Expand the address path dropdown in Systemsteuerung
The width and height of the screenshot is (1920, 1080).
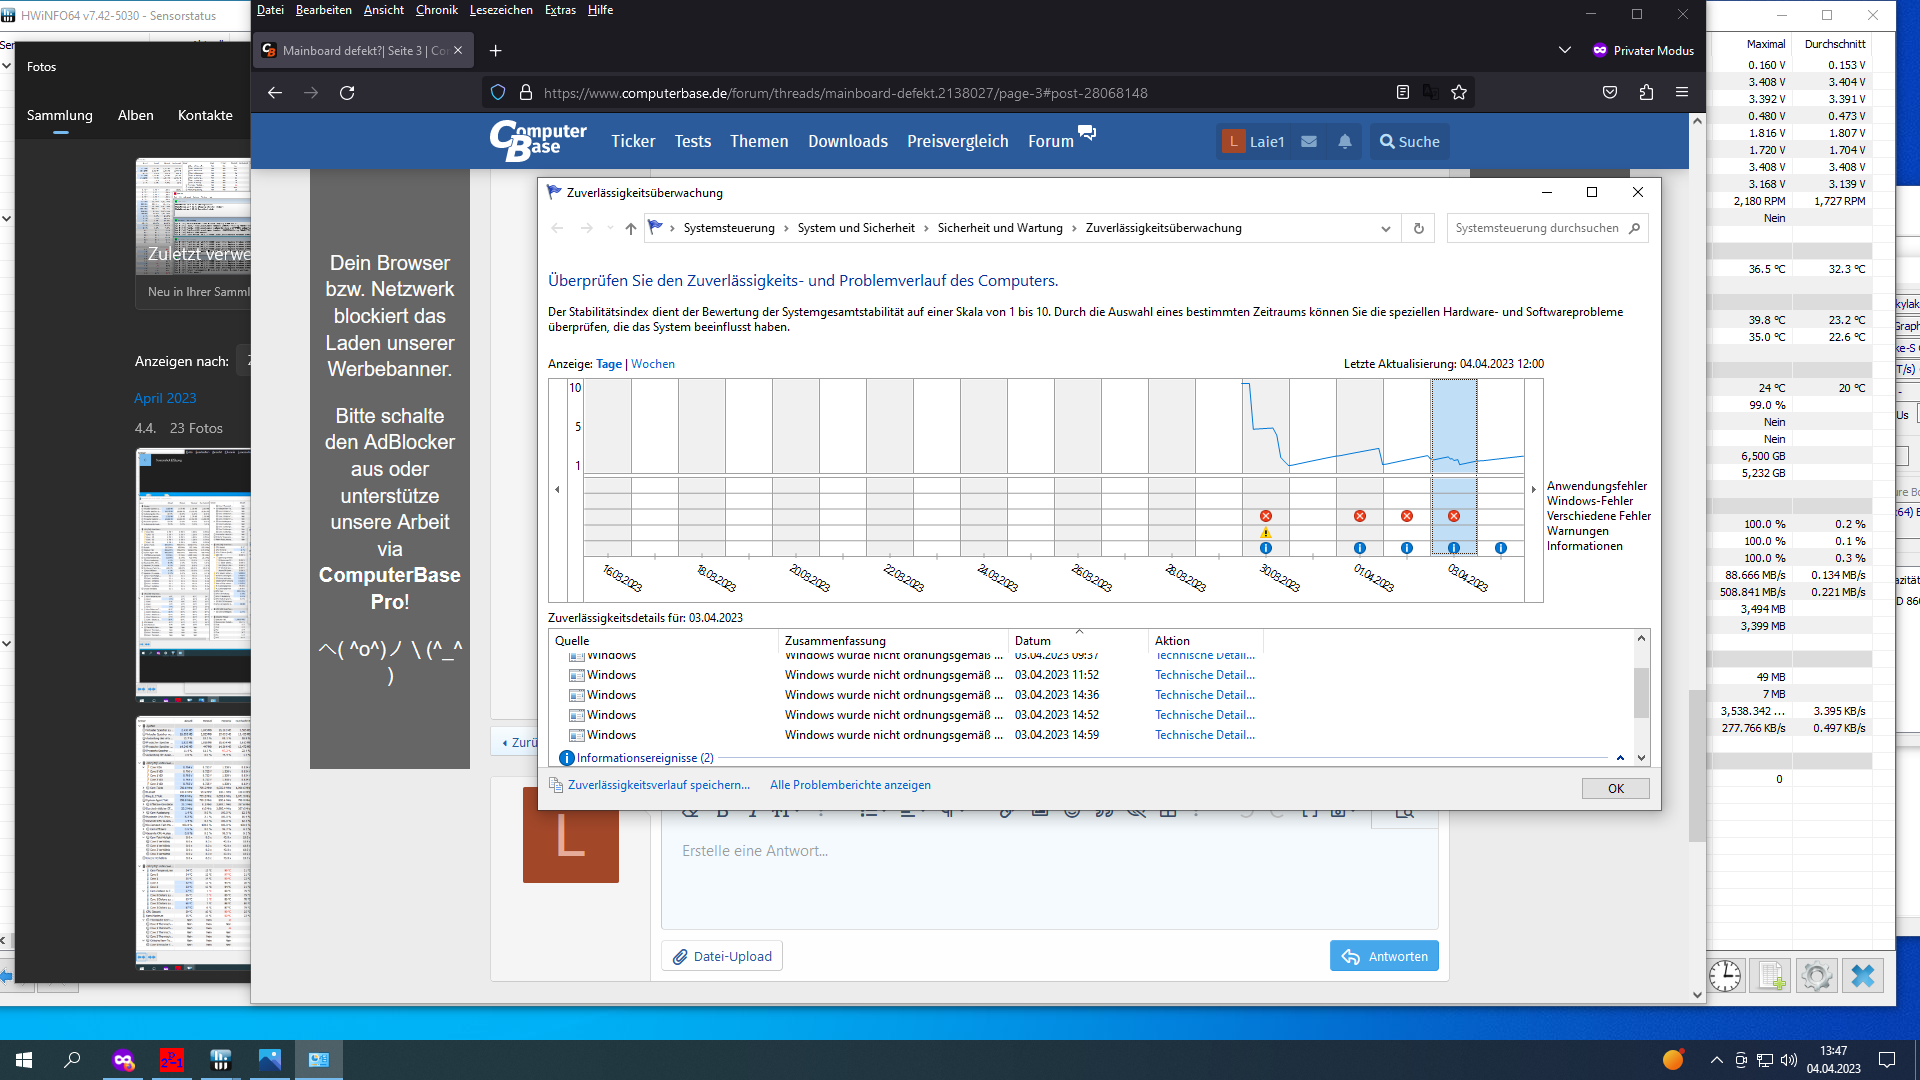coord(1385,228)
